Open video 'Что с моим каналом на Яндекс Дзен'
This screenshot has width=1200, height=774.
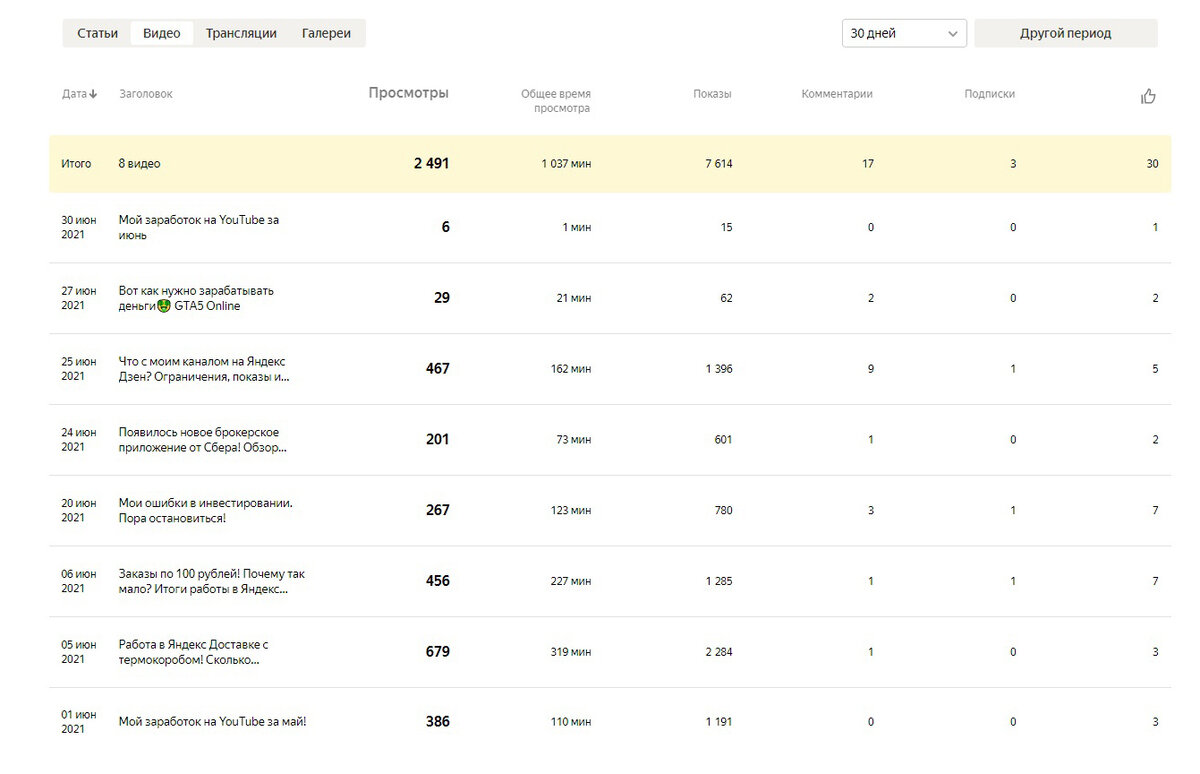204,369
